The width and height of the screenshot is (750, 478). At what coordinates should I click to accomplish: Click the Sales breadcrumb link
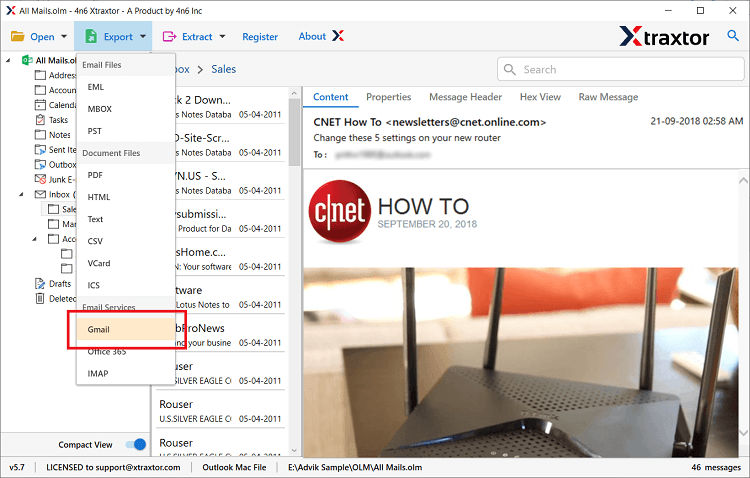coord(223,69)
